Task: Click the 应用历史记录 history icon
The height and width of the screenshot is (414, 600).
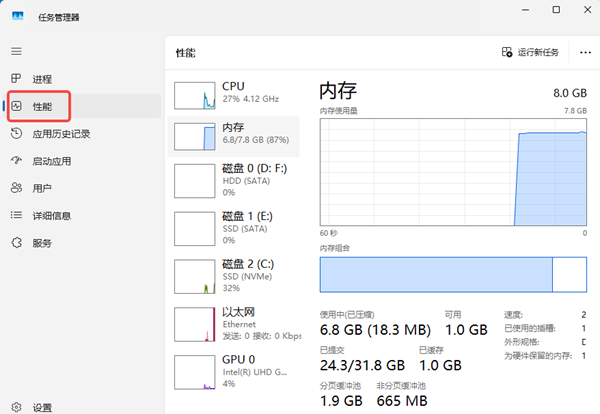Action: click(16, 133)
